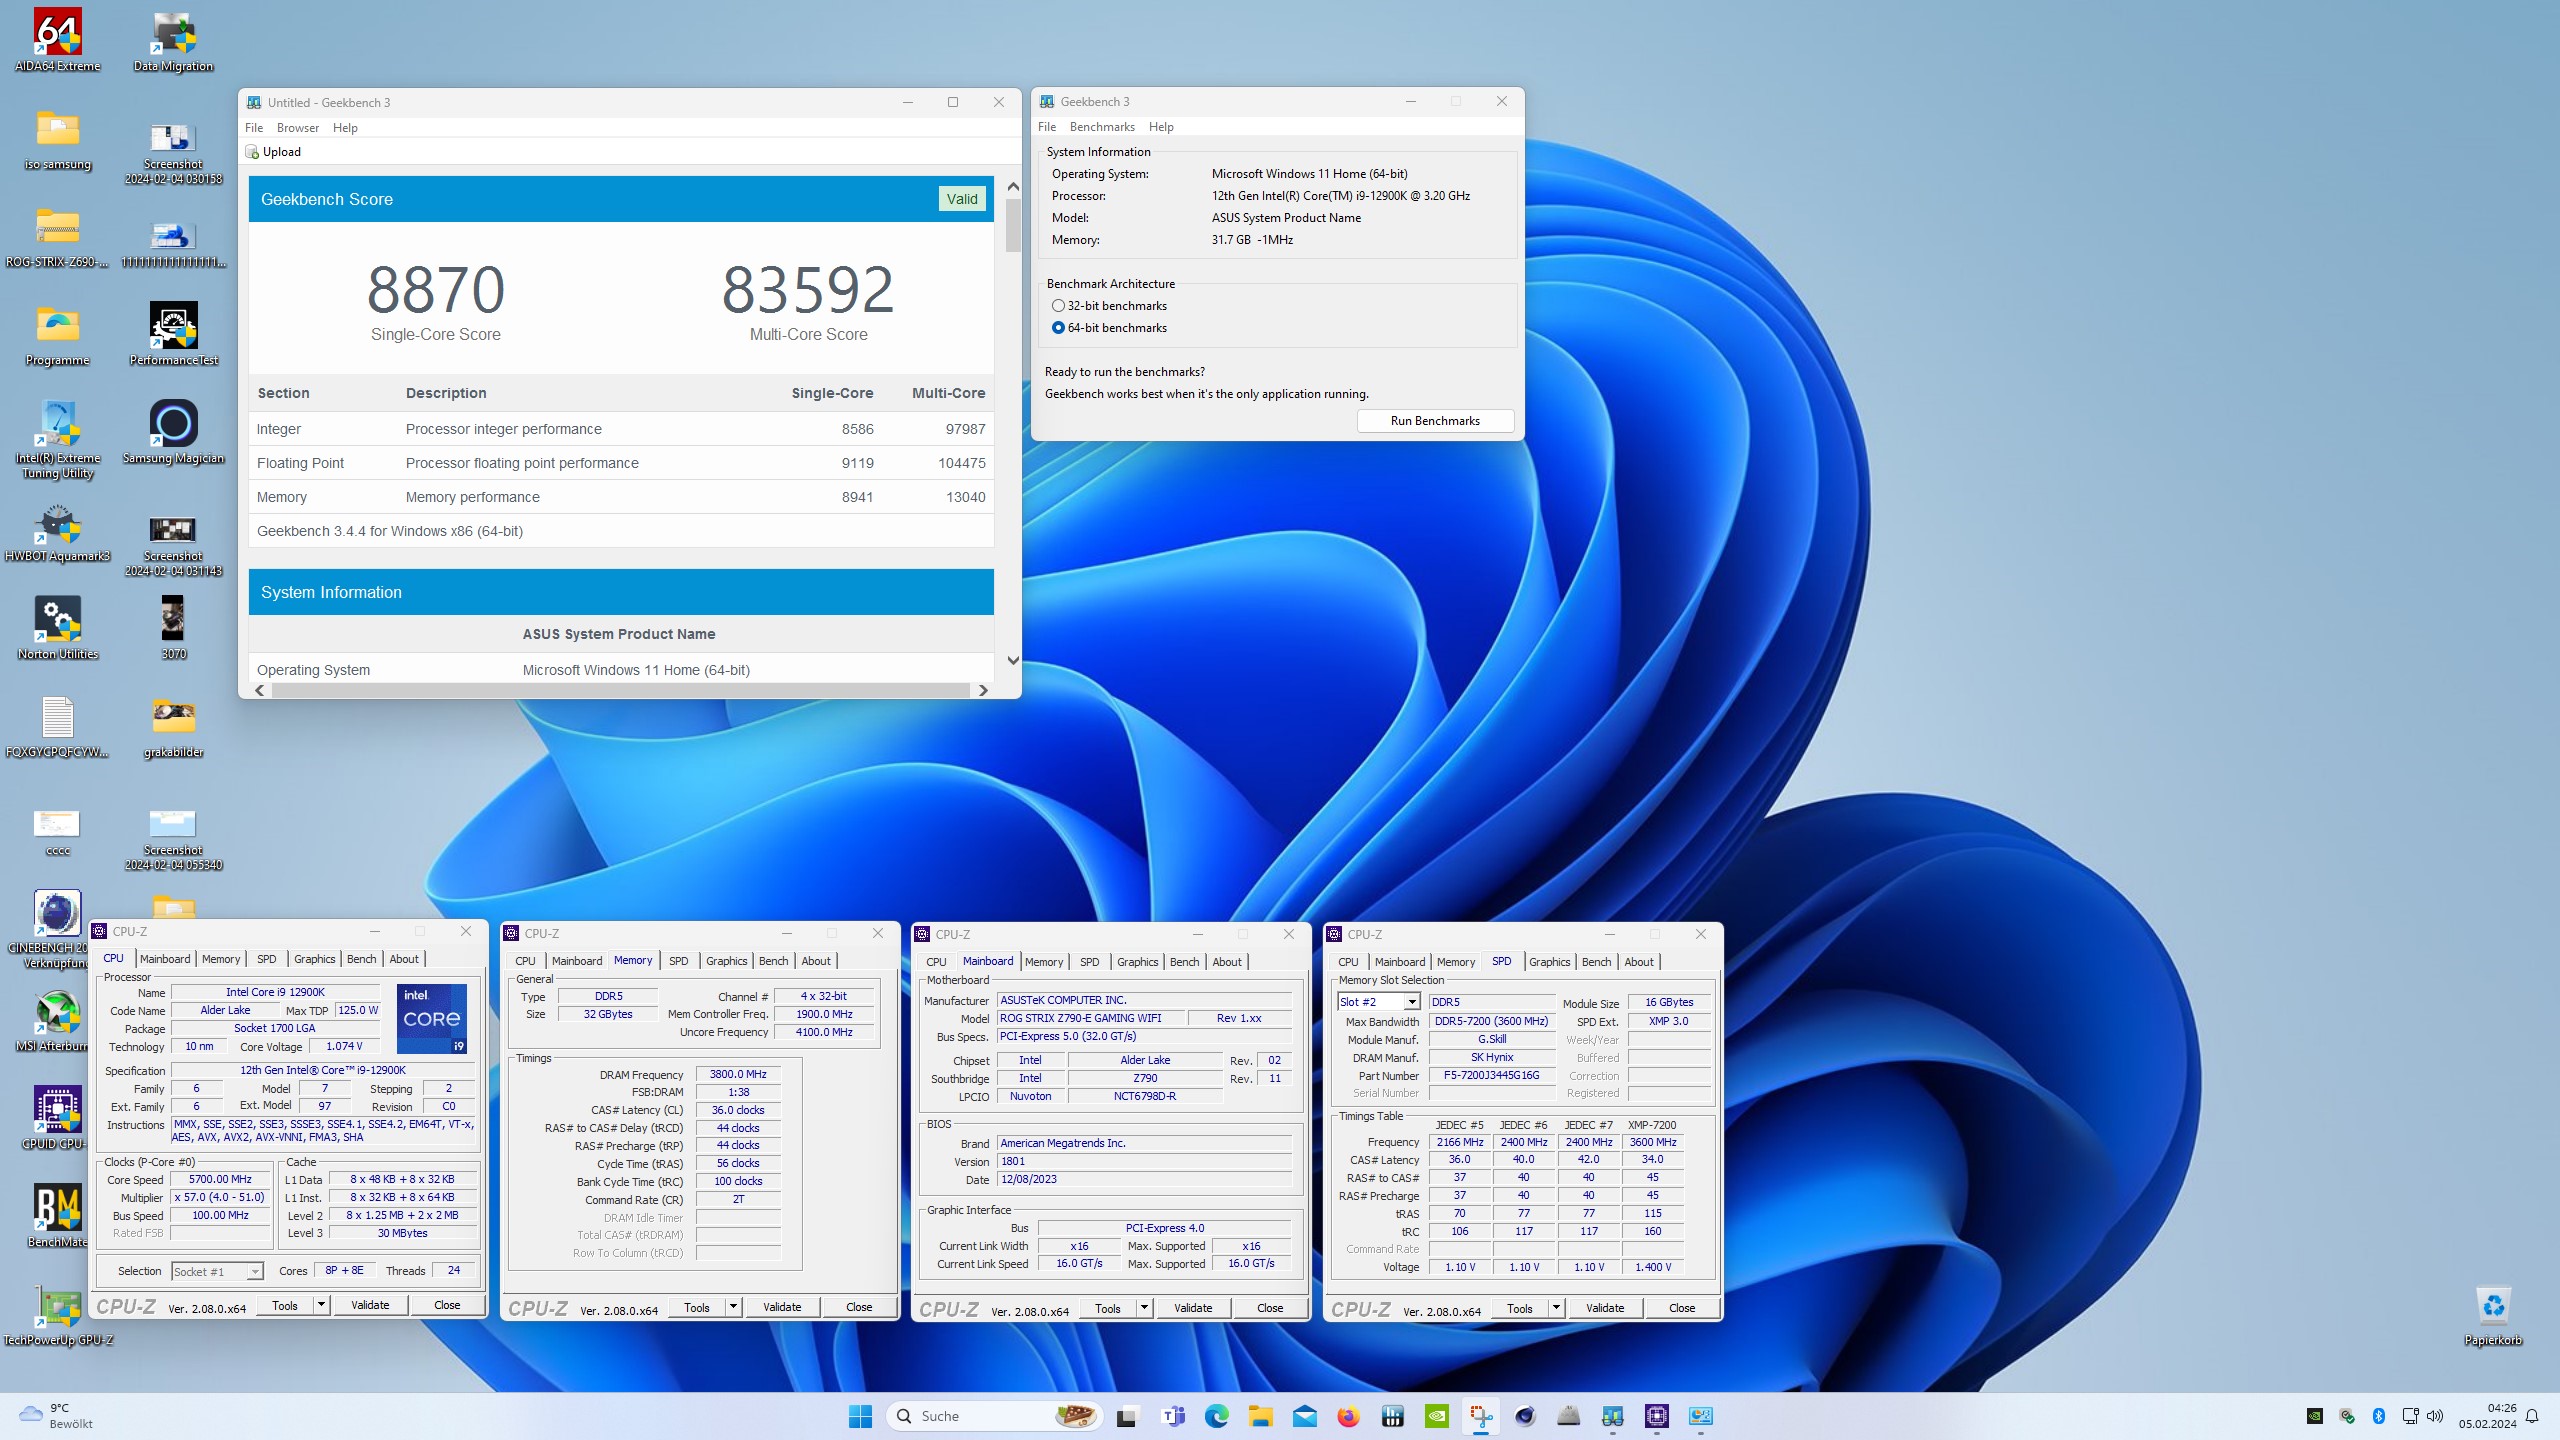Click the taskbar Suche search box
Image resolution: width=2560 pixels, height=1440 pixels.
point(994,1416)
